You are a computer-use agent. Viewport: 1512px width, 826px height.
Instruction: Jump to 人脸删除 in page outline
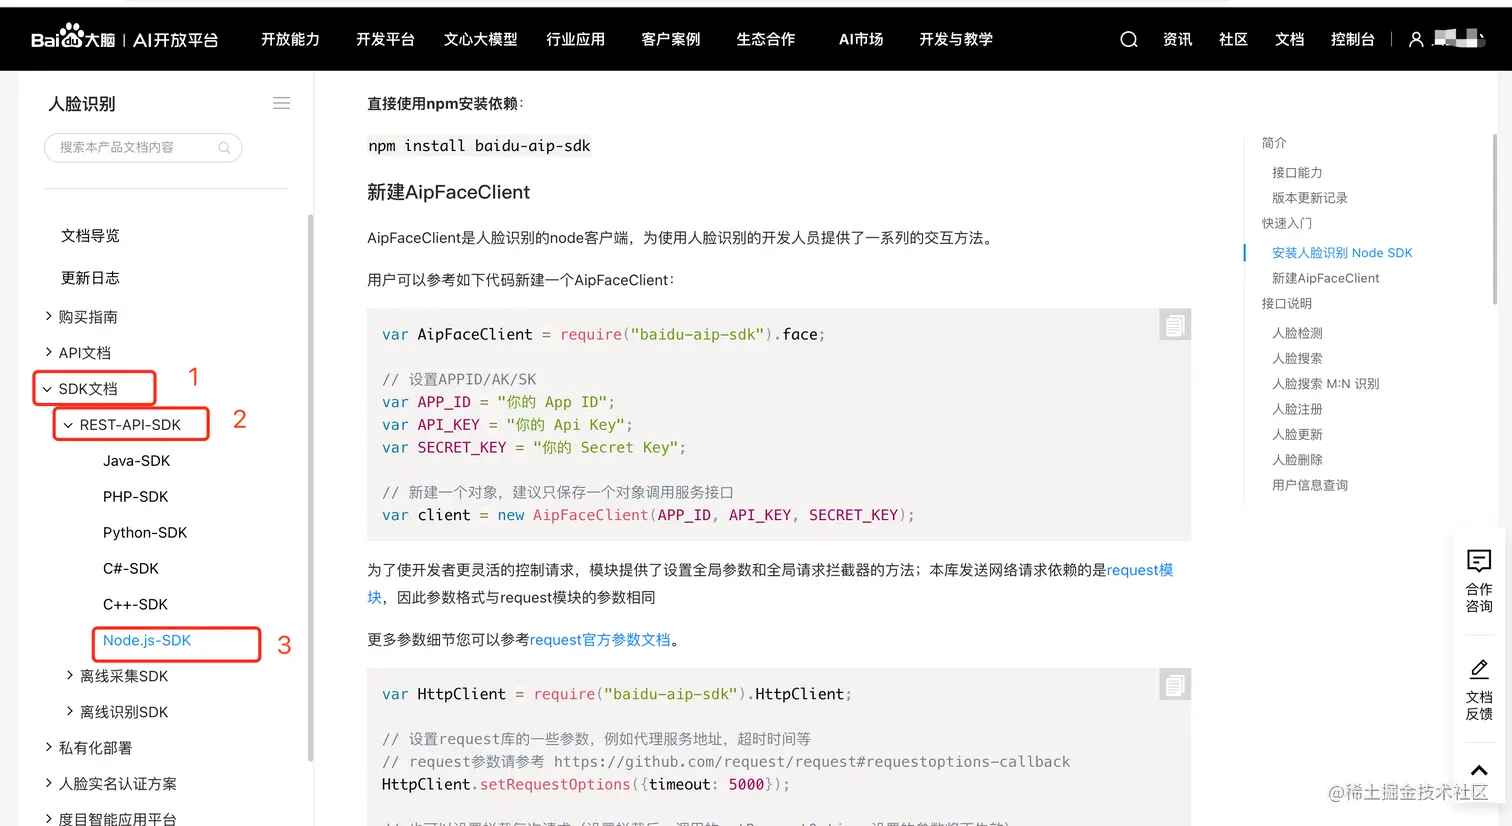point(1297,460)
